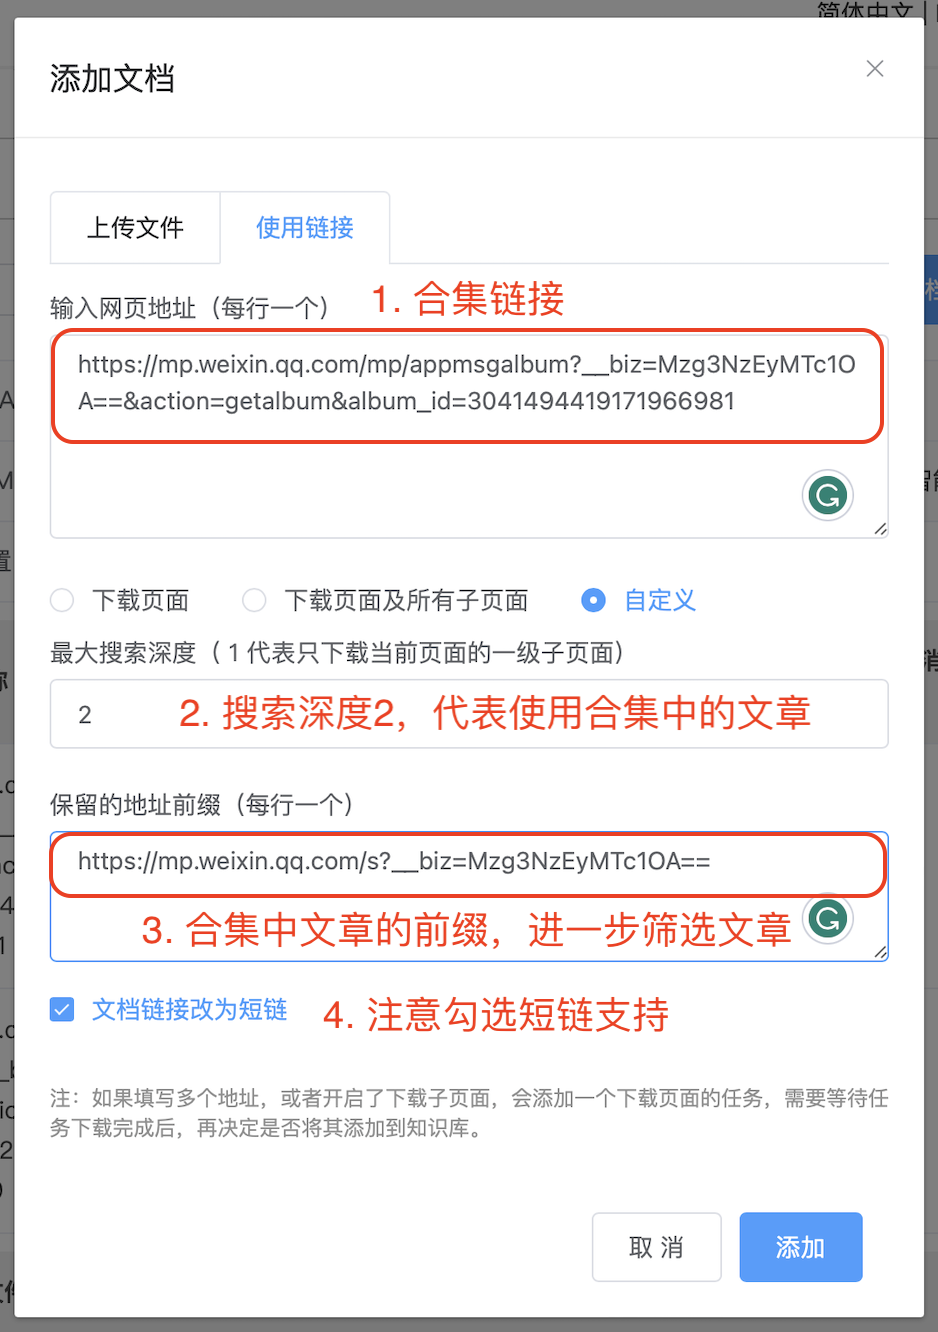Close the 添加文档 dialog with the X icon
938x1332 pixels.
point(875,68)
